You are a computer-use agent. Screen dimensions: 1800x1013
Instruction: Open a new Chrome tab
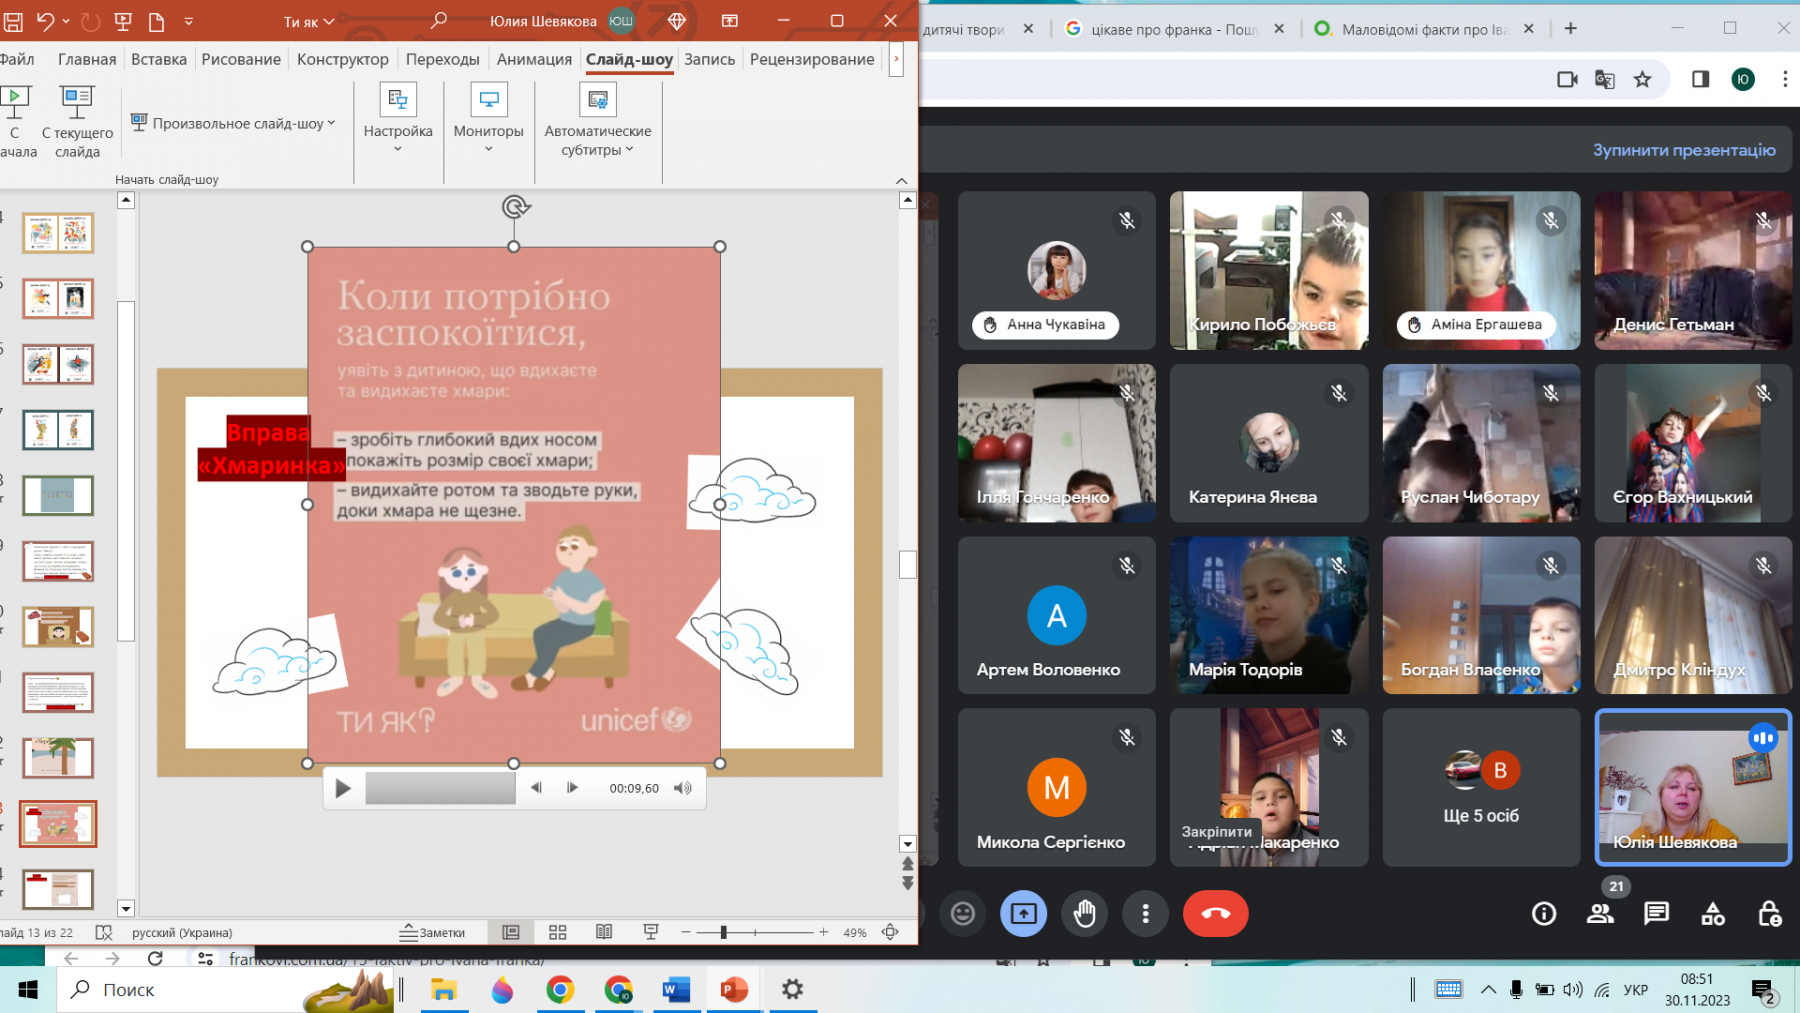(1571, 29)
